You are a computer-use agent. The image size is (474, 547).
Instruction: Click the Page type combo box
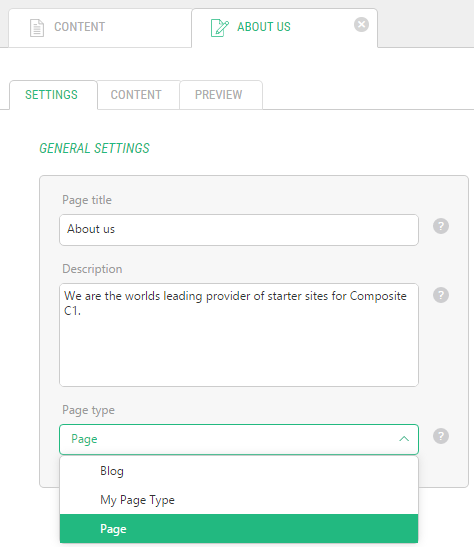click(x=239, y=439)
